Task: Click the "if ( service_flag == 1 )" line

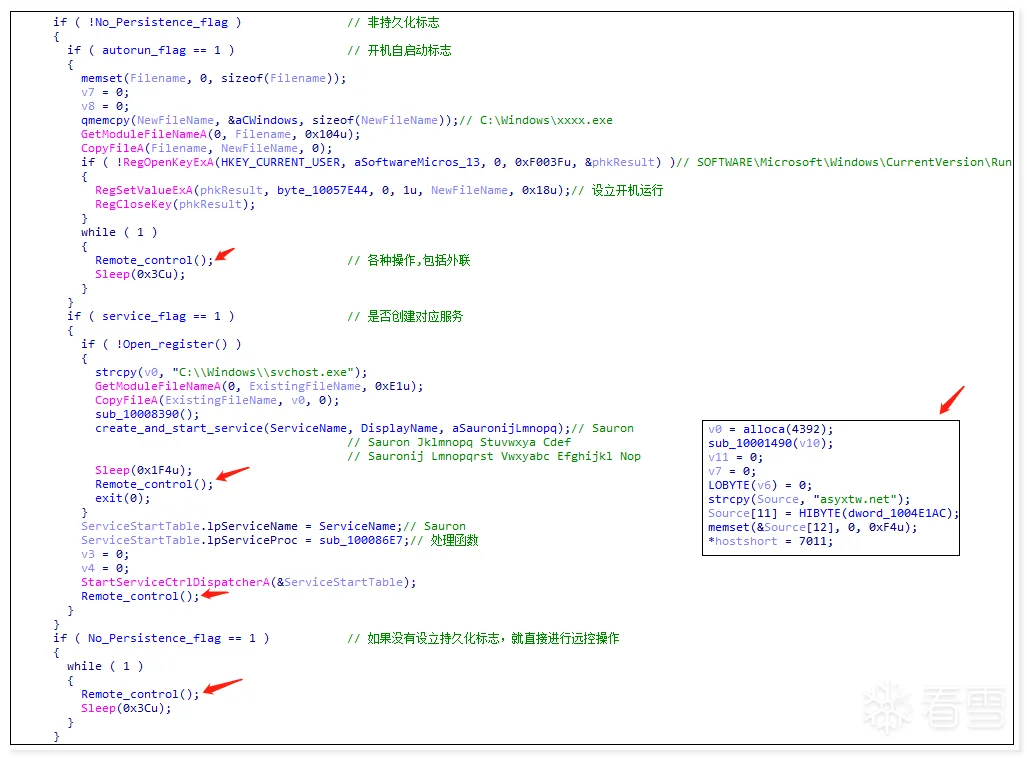Action: 151,316
